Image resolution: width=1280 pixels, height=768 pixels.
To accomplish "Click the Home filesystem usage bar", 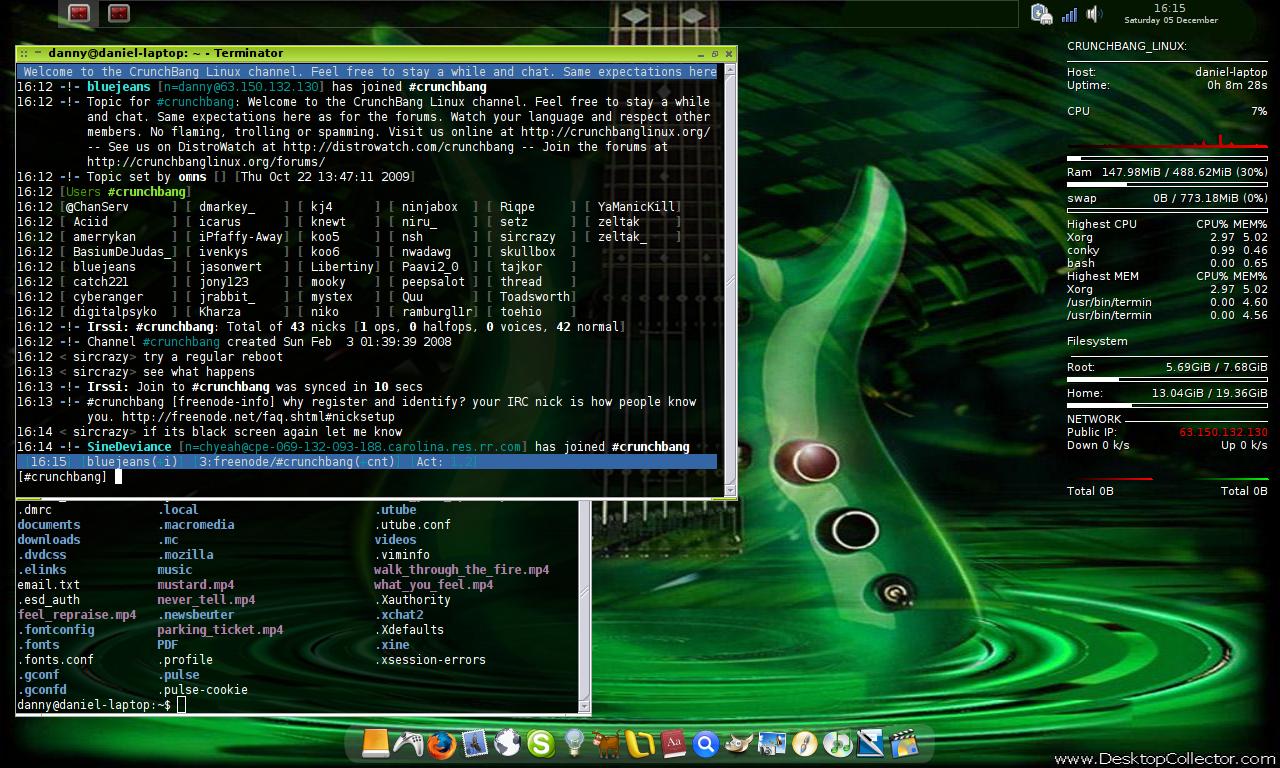I will click(1167, 406).
